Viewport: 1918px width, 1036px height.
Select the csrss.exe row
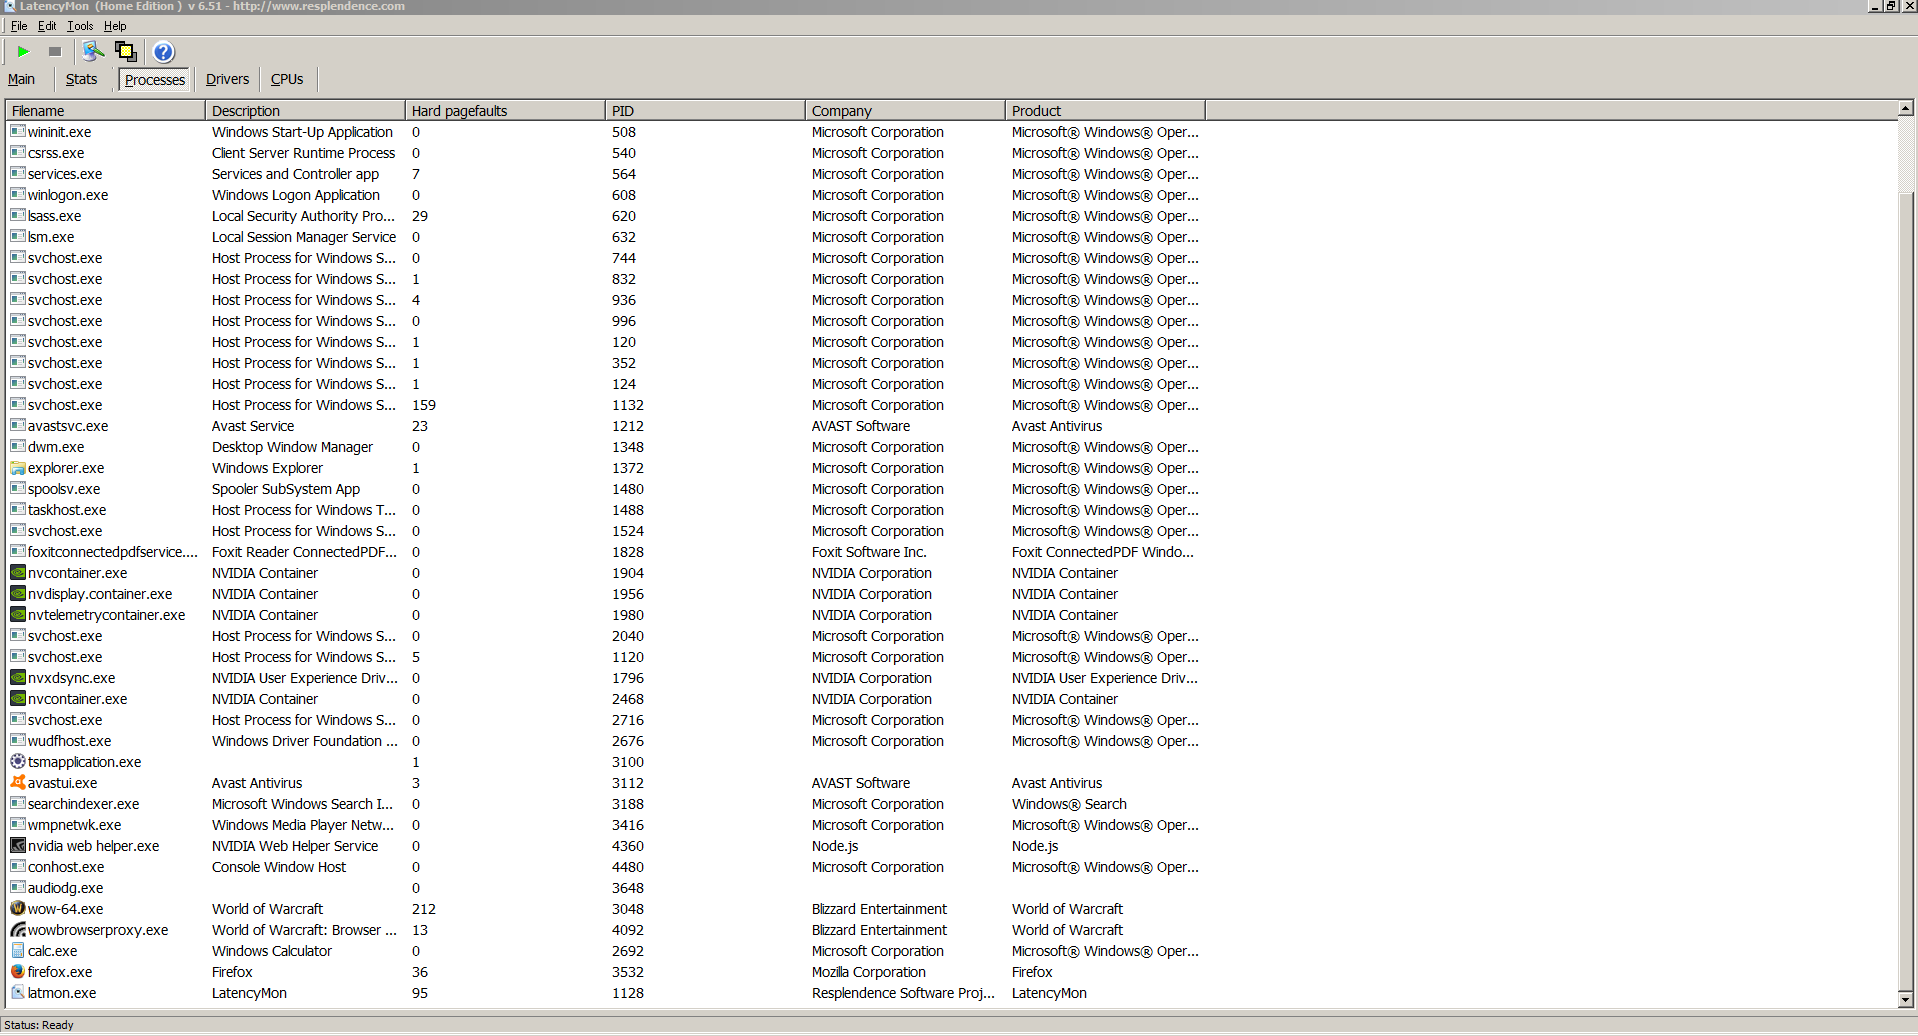[x=606, y=153]
